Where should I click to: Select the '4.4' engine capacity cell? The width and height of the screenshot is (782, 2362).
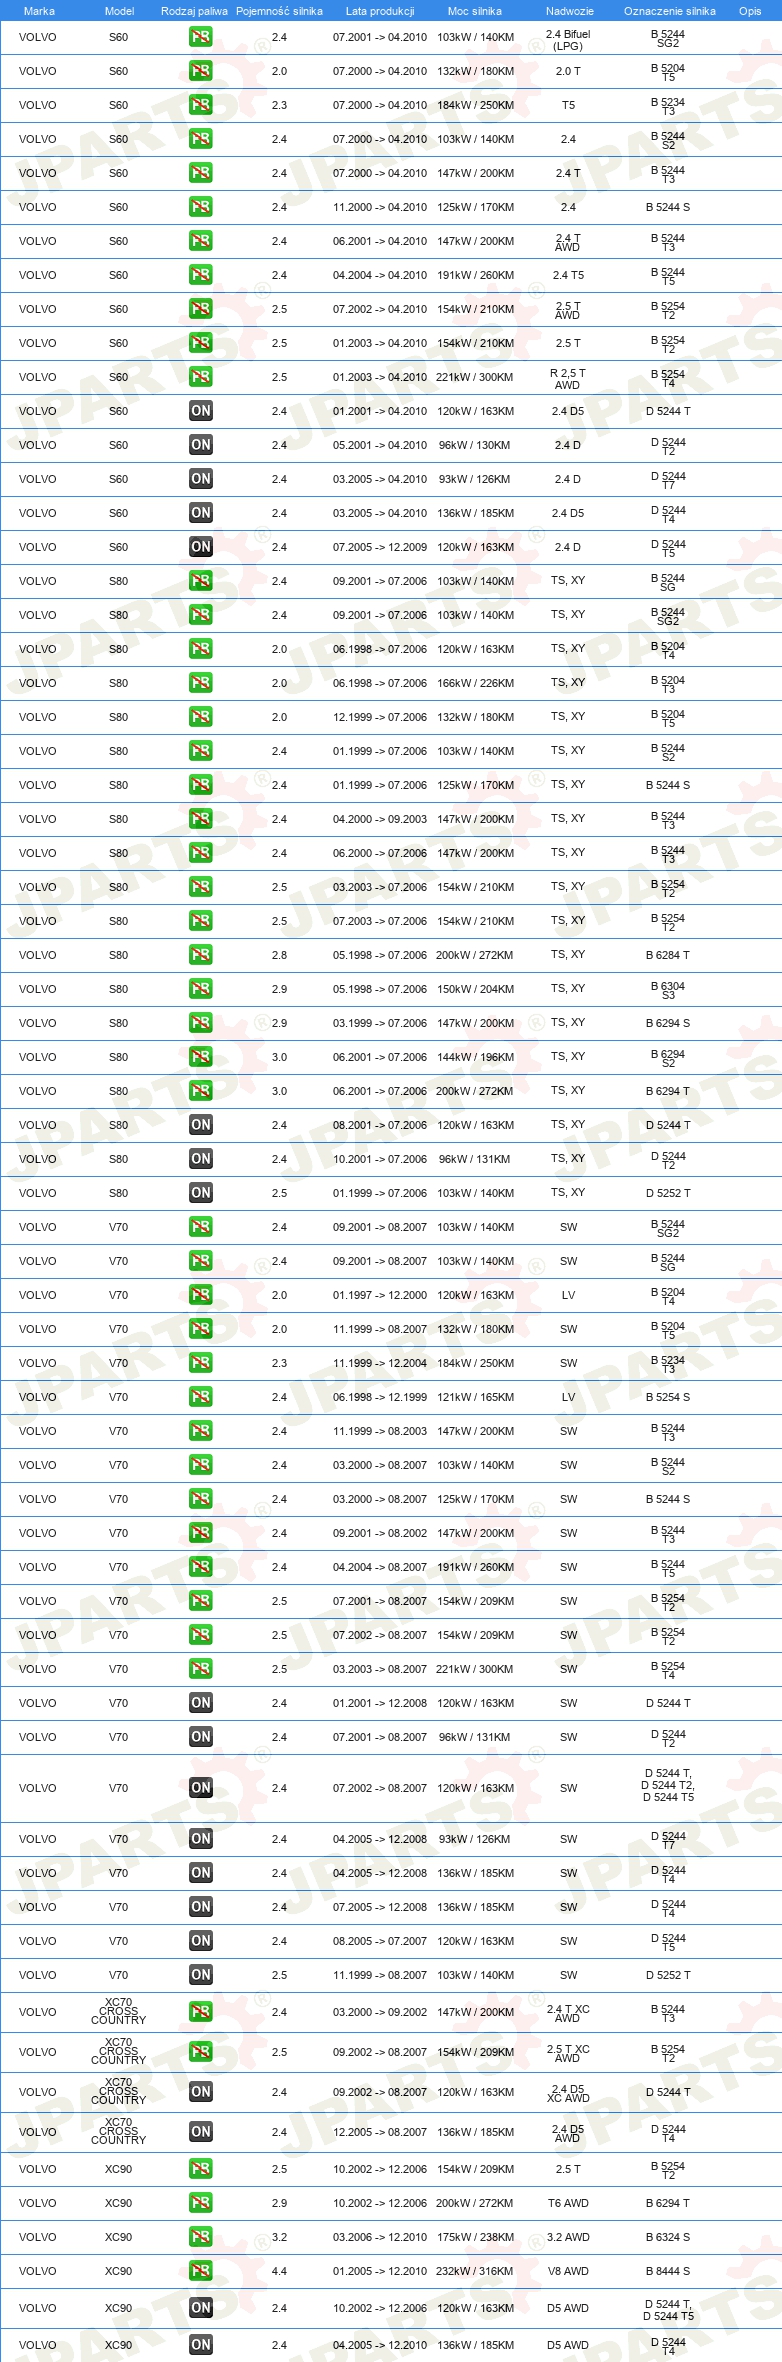click(x=279, y=2271)
